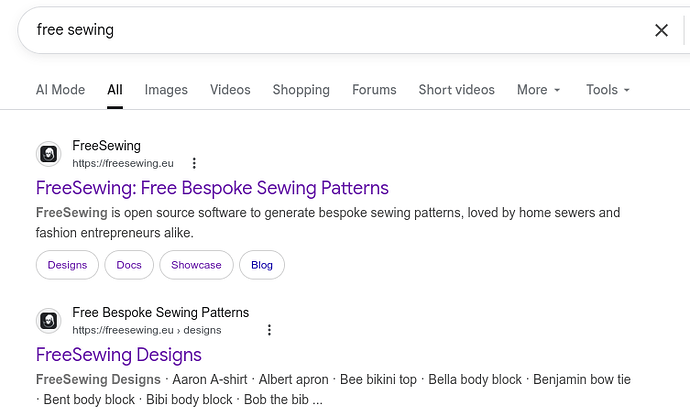The image size is (690, 416).
Task: Show Short videos results
Action: coord(456,90)
